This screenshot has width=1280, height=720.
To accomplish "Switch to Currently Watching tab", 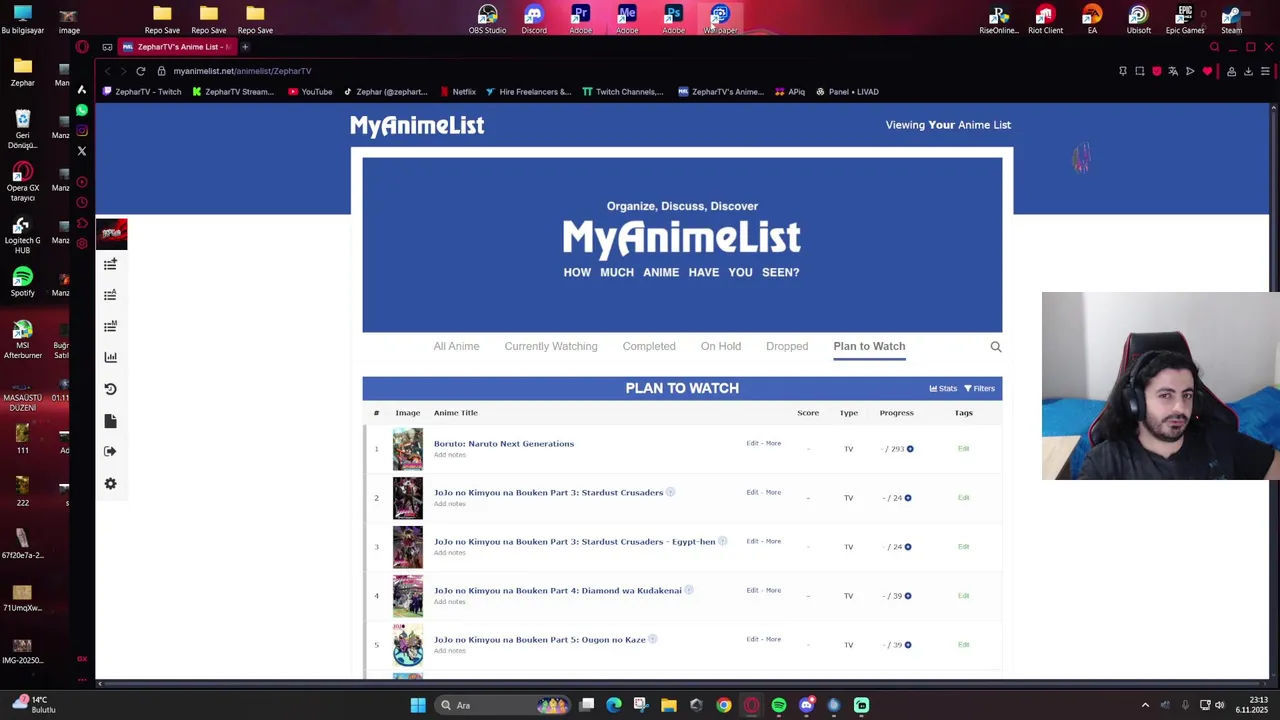I will pyautogui.click(x=551, y=346).
